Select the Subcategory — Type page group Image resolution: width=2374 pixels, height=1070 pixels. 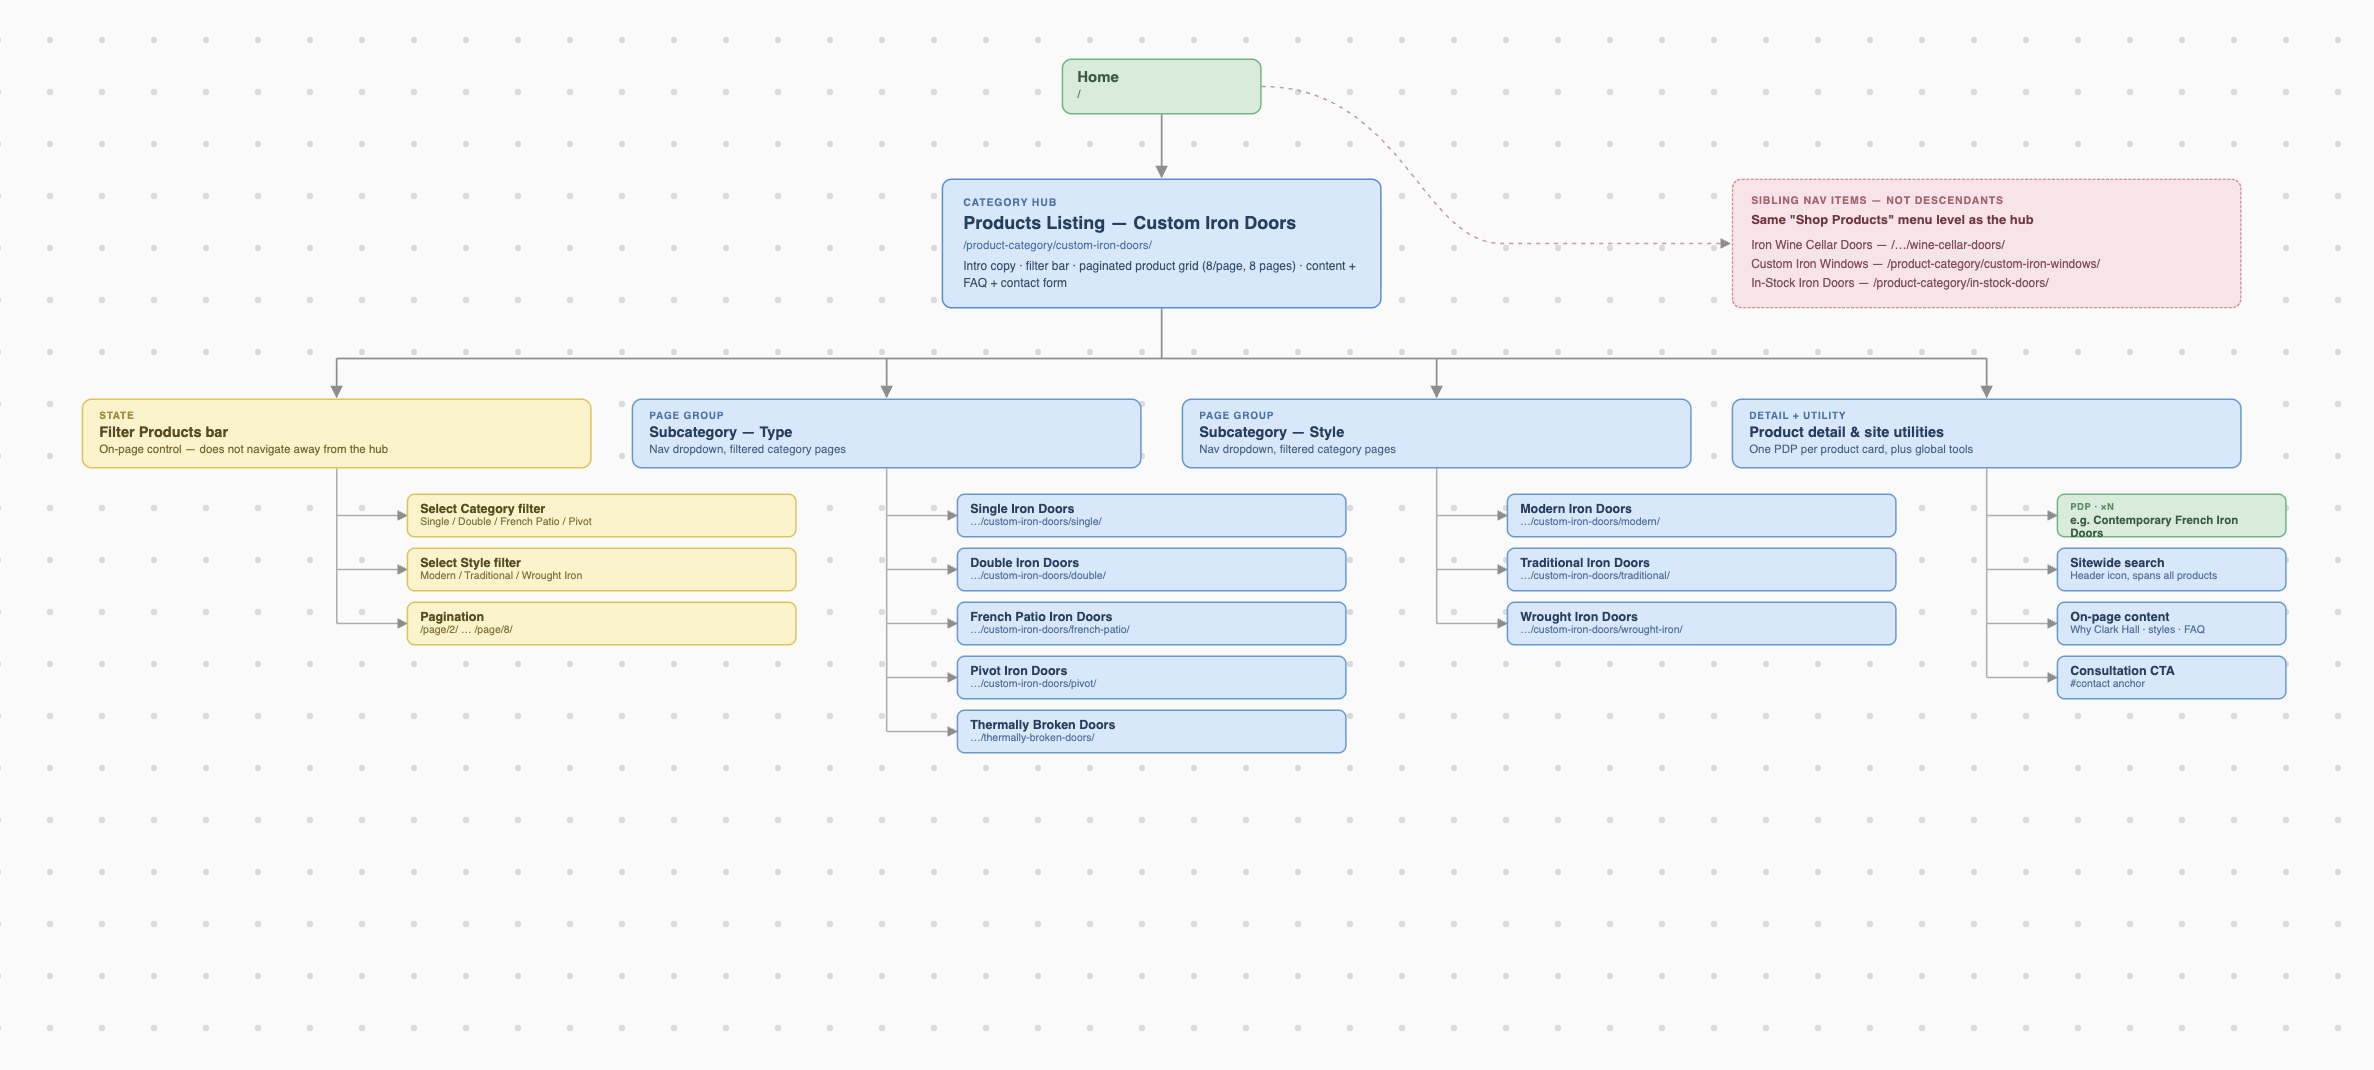[886, 433]
